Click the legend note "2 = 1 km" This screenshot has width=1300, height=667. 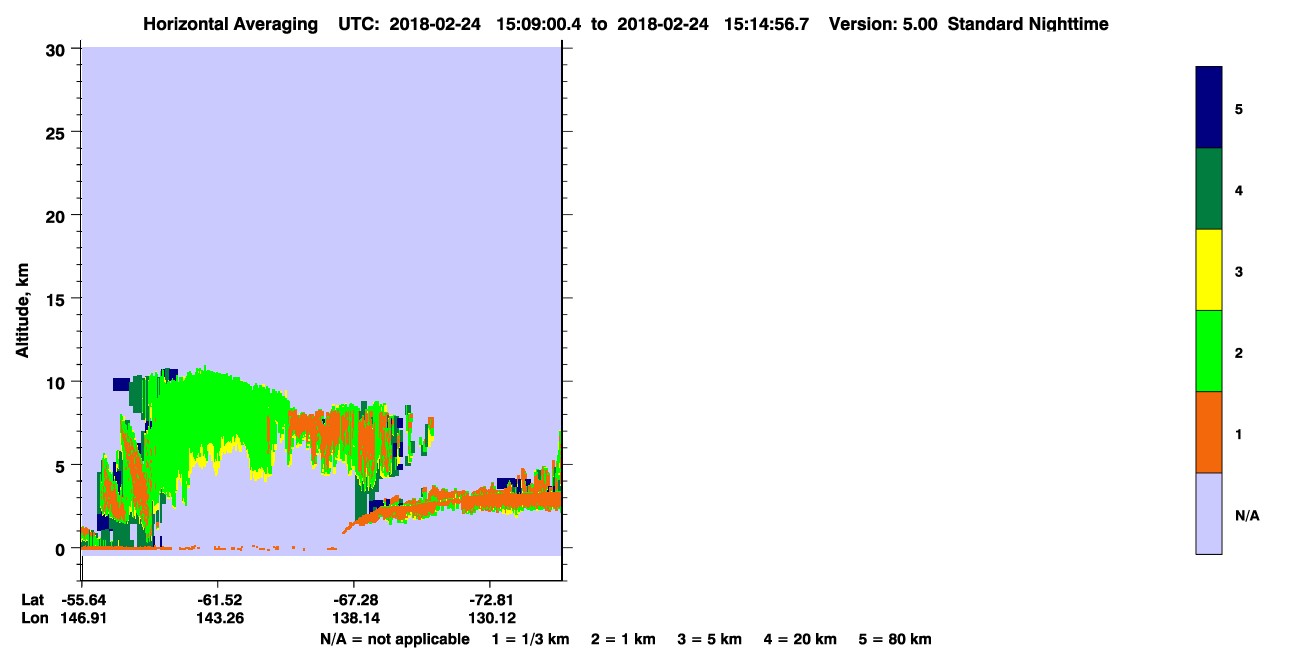click(624, 639)
